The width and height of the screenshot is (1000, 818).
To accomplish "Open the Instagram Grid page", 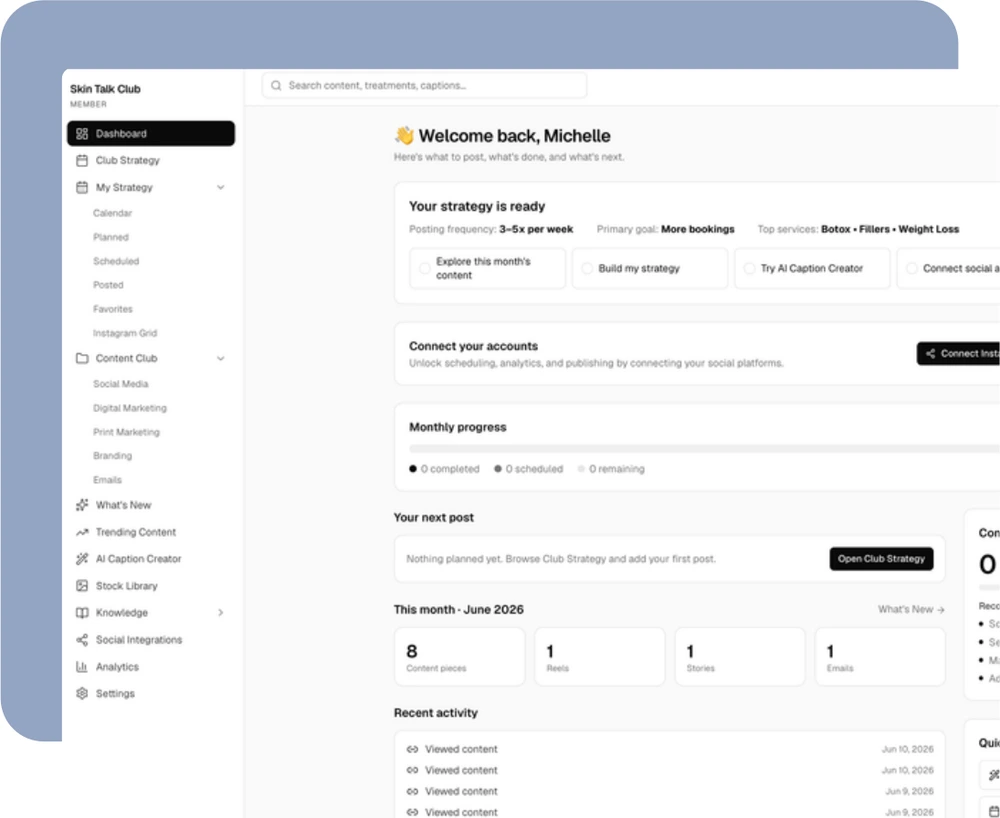I will coord(125,333).
